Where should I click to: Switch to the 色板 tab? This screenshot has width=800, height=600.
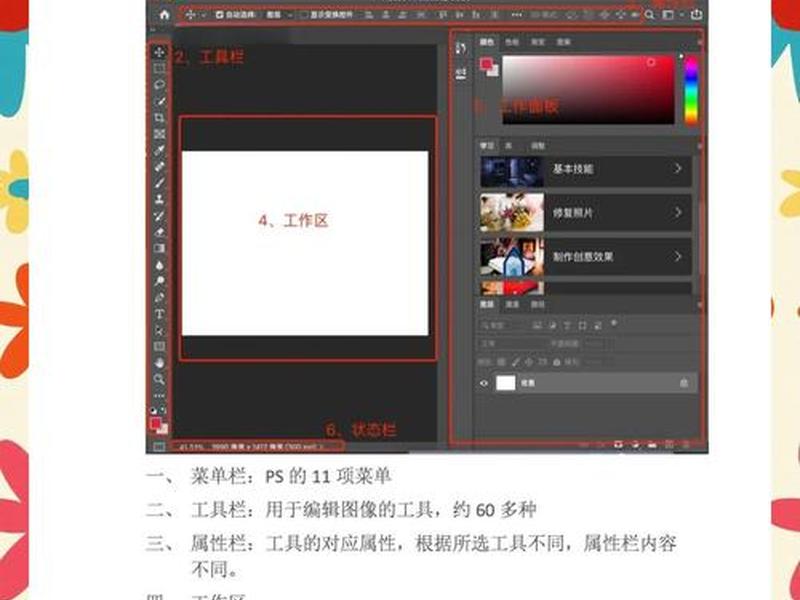tap(512, 42)
